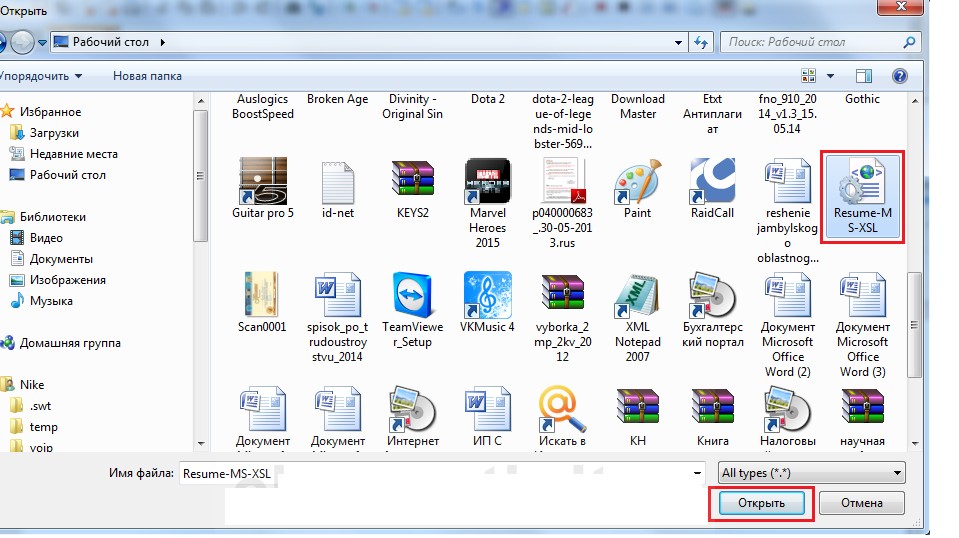The width and height of the screenshot is (959, 538).
Task: Select the Интернет shortcut icon
Action: [x=413, y=409]
